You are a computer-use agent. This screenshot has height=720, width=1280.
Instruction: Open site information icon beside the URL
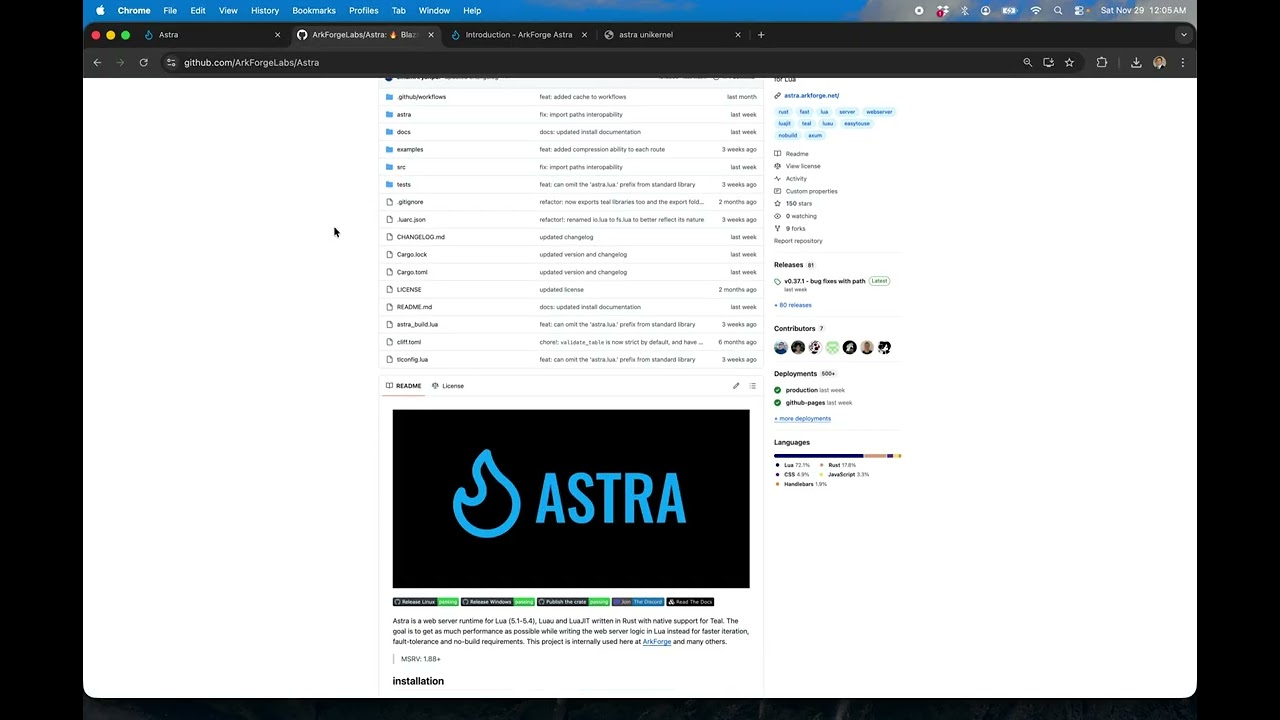(x=171, y=62)
